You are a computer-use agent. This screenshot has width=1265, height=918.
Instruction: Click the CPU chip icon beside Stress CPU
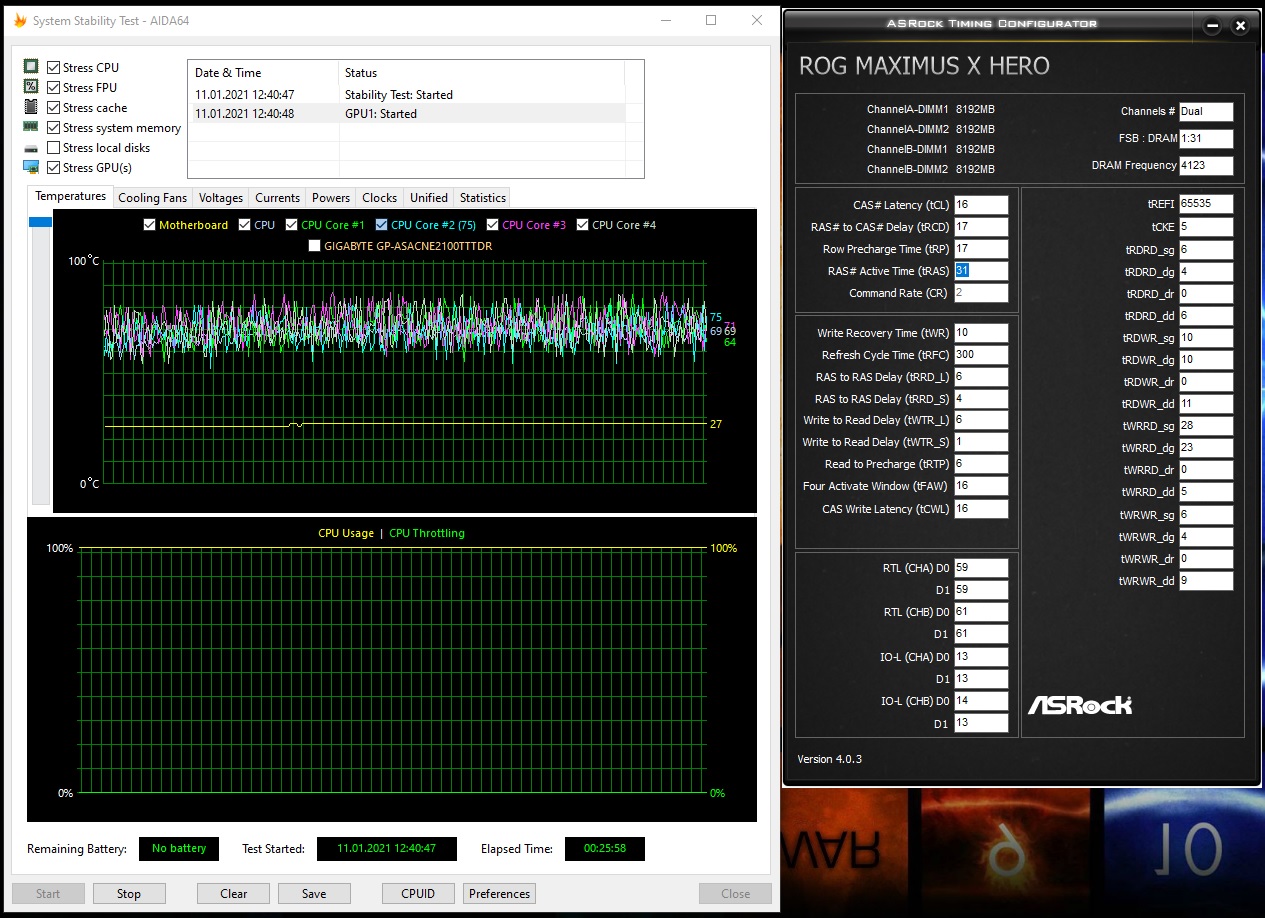point(31,67)
